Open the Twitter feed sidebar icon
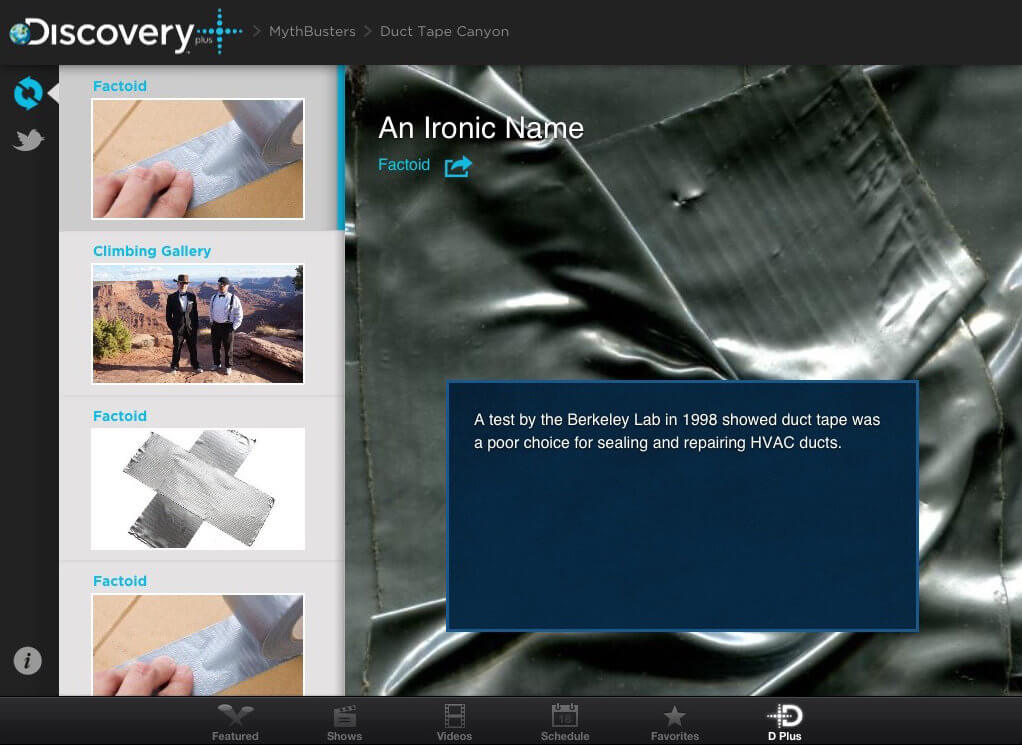Image resolution: width=1022 pixels, height=745 pixels. (x=28, y=140)
